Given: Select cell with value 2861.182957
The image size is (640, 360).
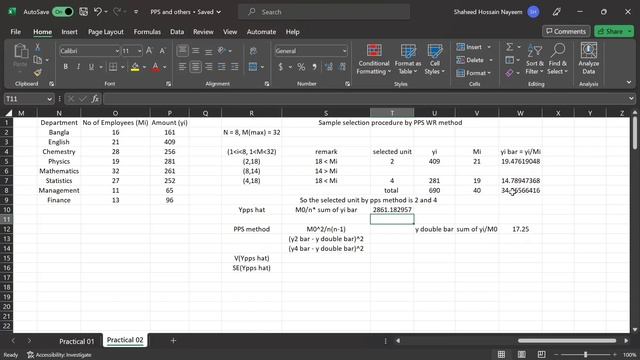Looking at the screenshot, I should pyautogui.click(x=392, y=210).
